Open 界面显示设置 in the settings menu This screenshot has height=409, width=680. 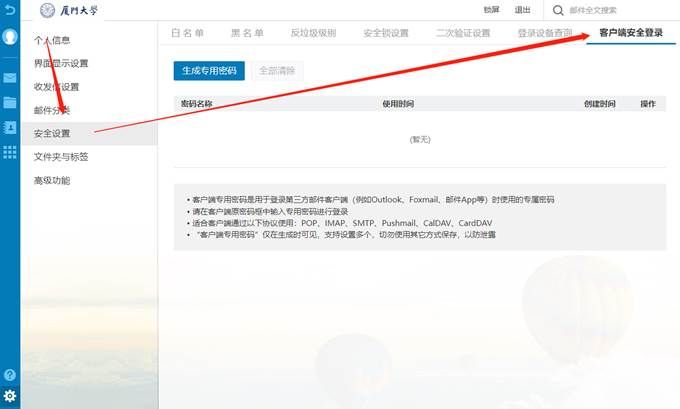click(x=61, y=63)
